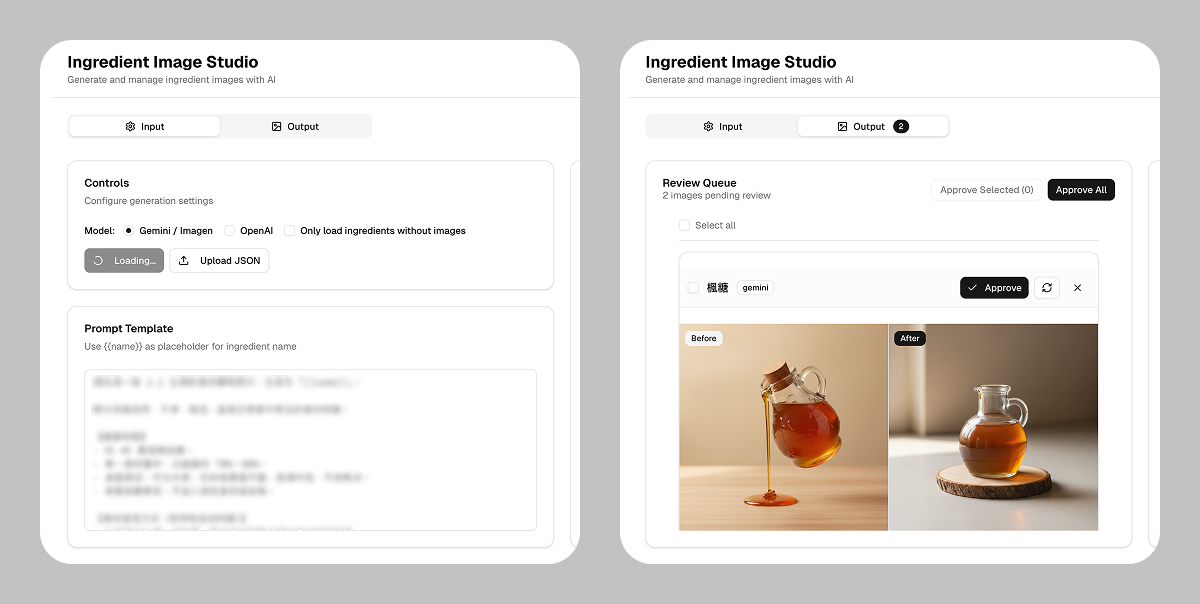Click image icon on left panel's Output tab
Image resolution: width=1200 pixels, height=604 pixels.
coord(276,127)
